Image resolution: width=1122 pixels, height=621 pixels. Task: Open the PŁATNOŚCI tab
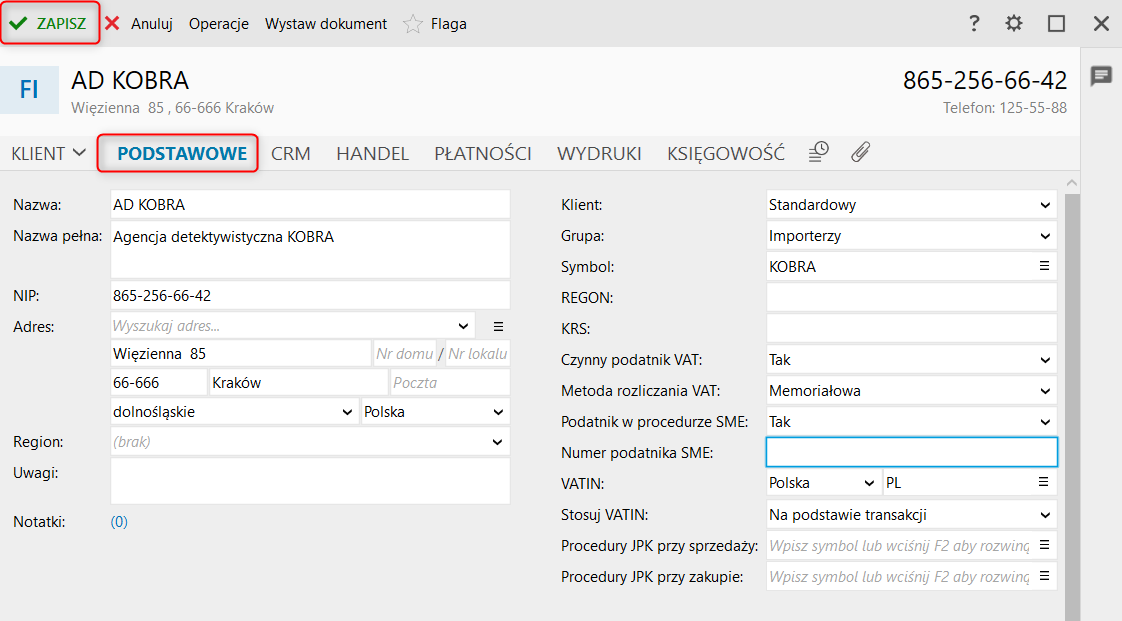pos(482,154)
